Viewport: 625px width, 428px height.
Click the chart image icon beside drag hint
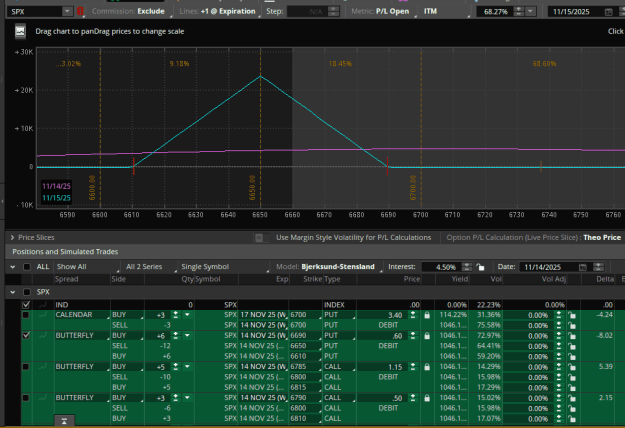20,31
